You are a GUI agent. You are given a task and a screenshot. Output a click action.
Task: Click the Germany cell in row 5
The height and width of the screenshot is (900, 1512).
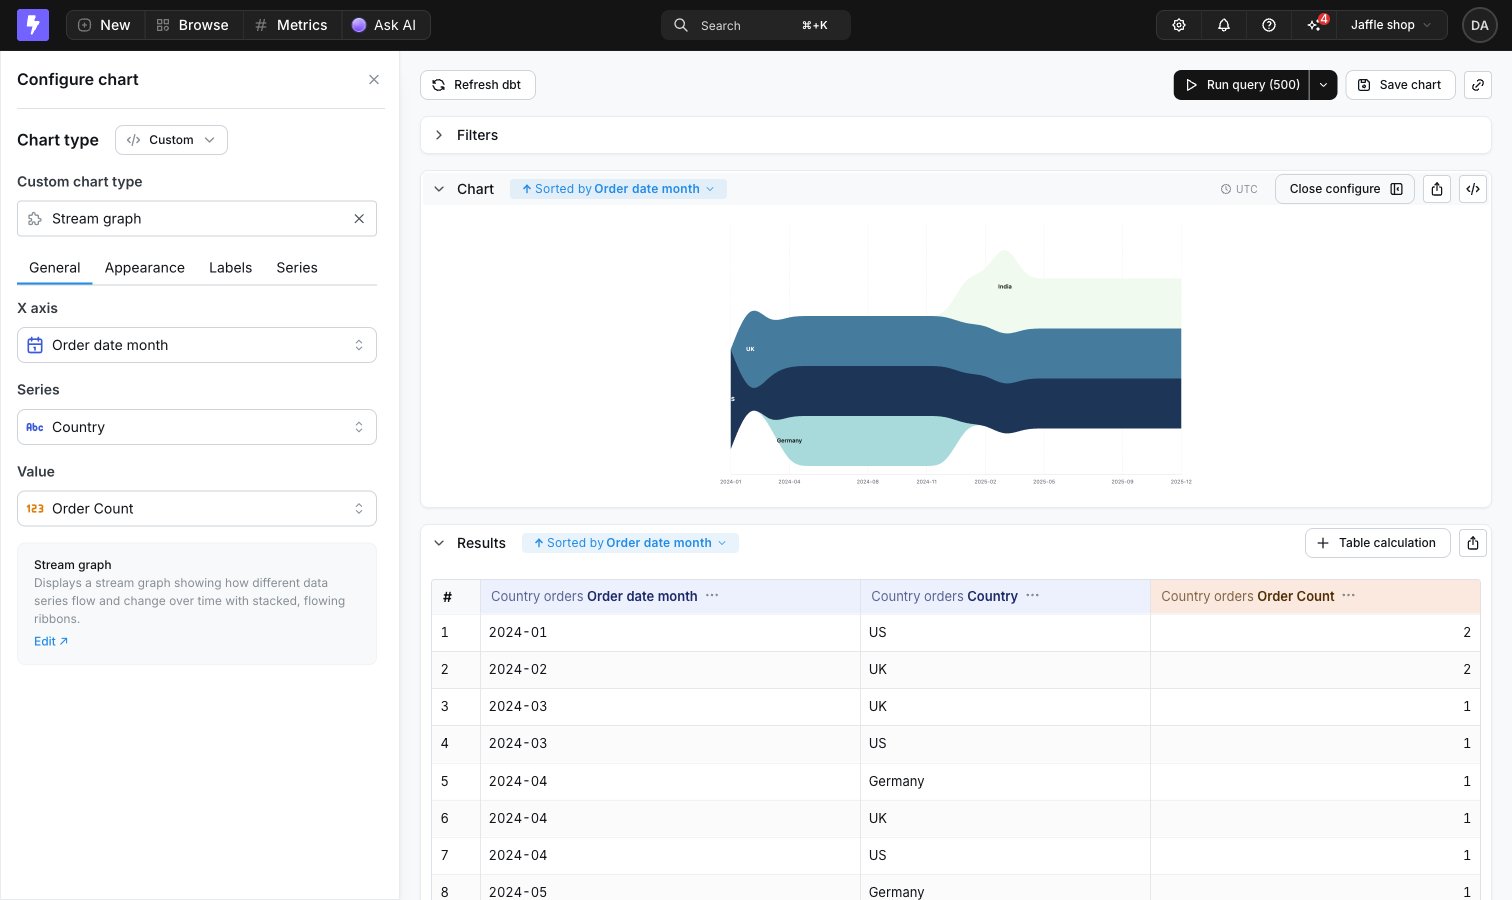pos(1005,781)
